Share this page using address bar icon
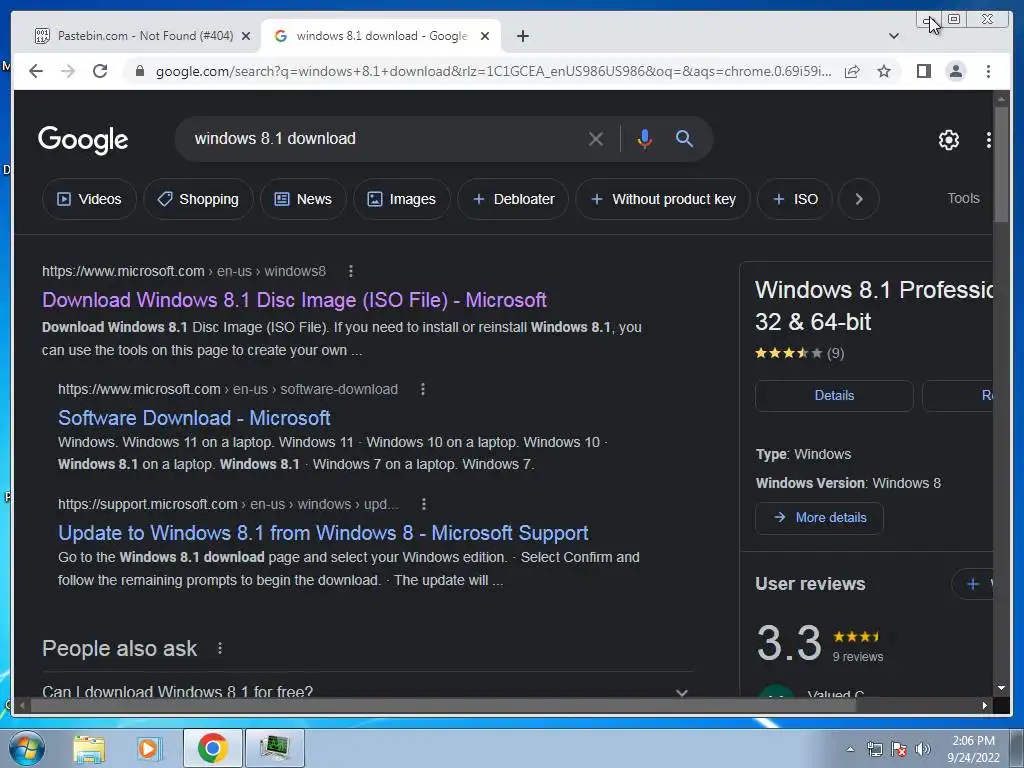Viewport: 1024px width, 768px height. point(852,71)
